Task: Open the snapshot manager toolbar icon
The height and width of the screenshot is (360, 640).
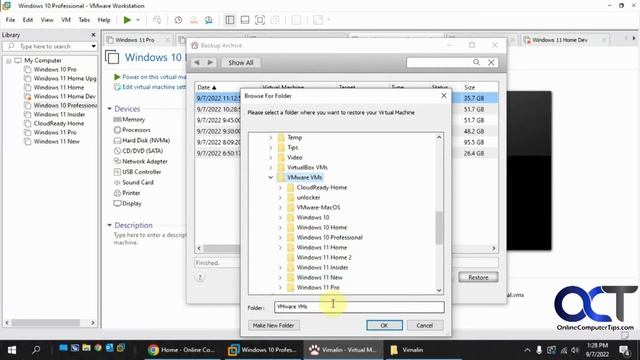Action: (209, 20)
